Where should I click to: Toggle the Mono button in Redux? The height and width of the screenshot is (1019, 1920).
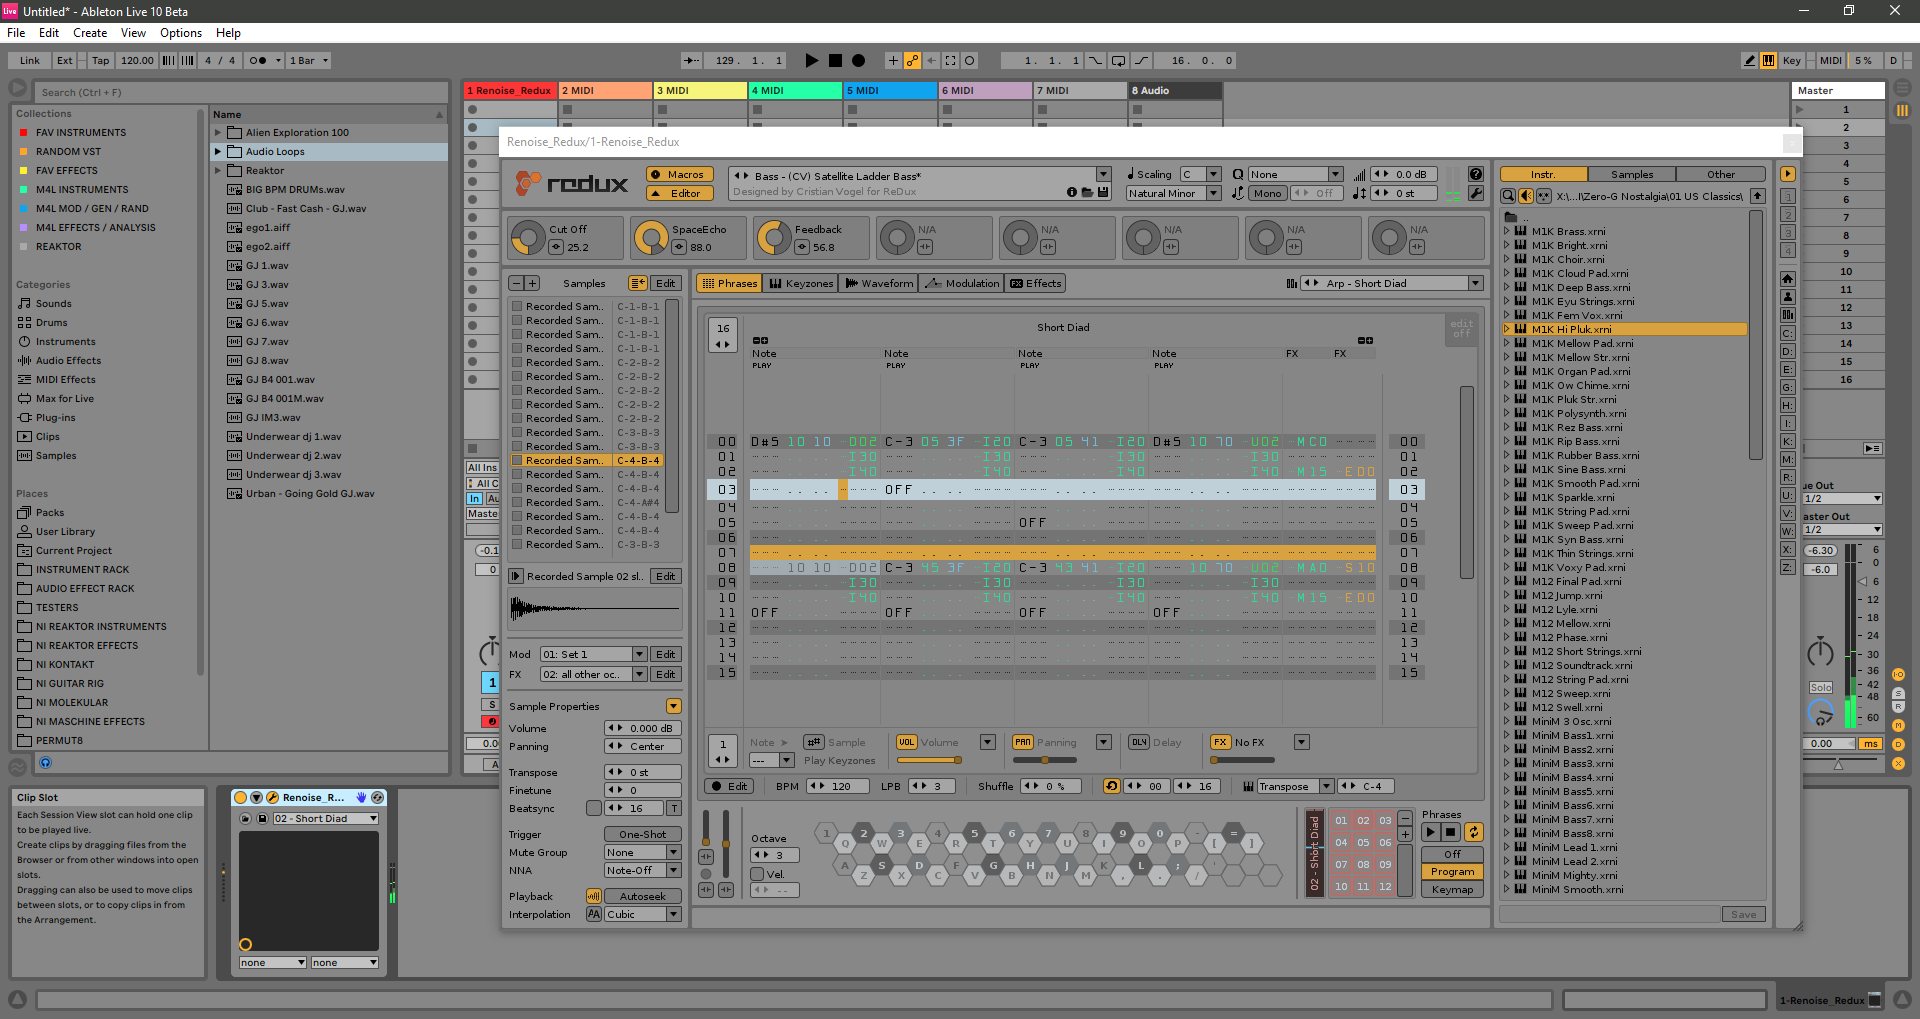1267,193
